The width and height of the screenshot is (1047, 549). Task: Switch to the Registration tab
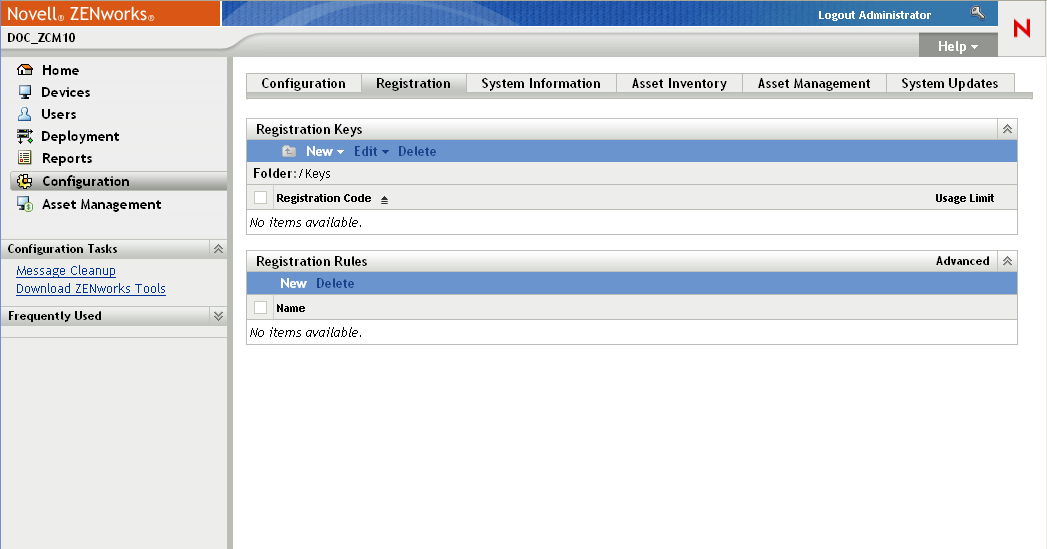pyautogui.click(x=413, y=83)
